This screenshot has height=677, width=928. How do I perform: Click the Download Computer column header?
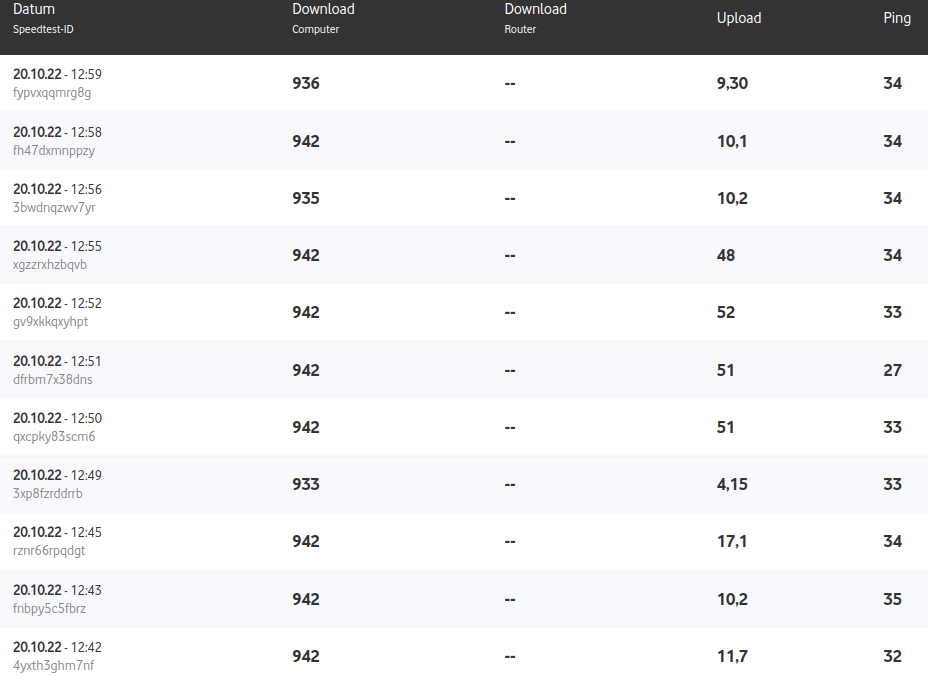[x=323, y=10]
